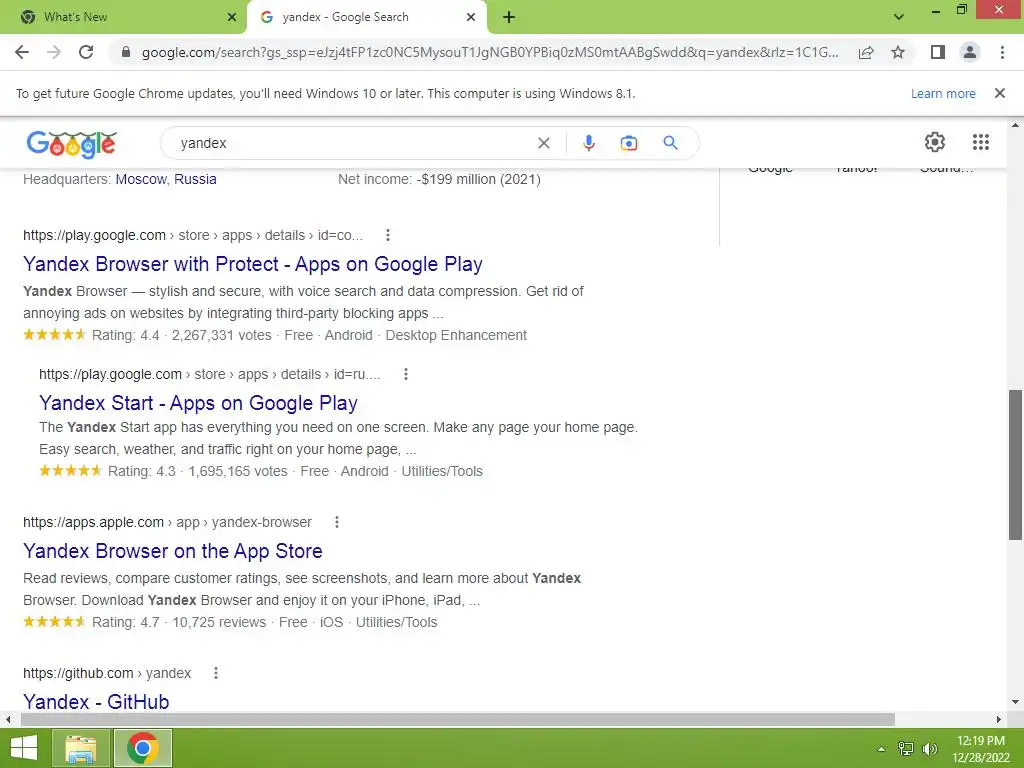Switch to What's New tab
1024x768 pixels.
coord(123,17)
